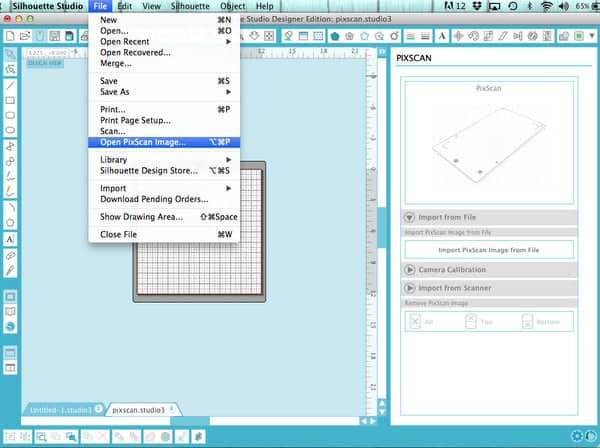Click the New document toolbar icon
This screenshot has height=448, width=600.
click(10, 36)
